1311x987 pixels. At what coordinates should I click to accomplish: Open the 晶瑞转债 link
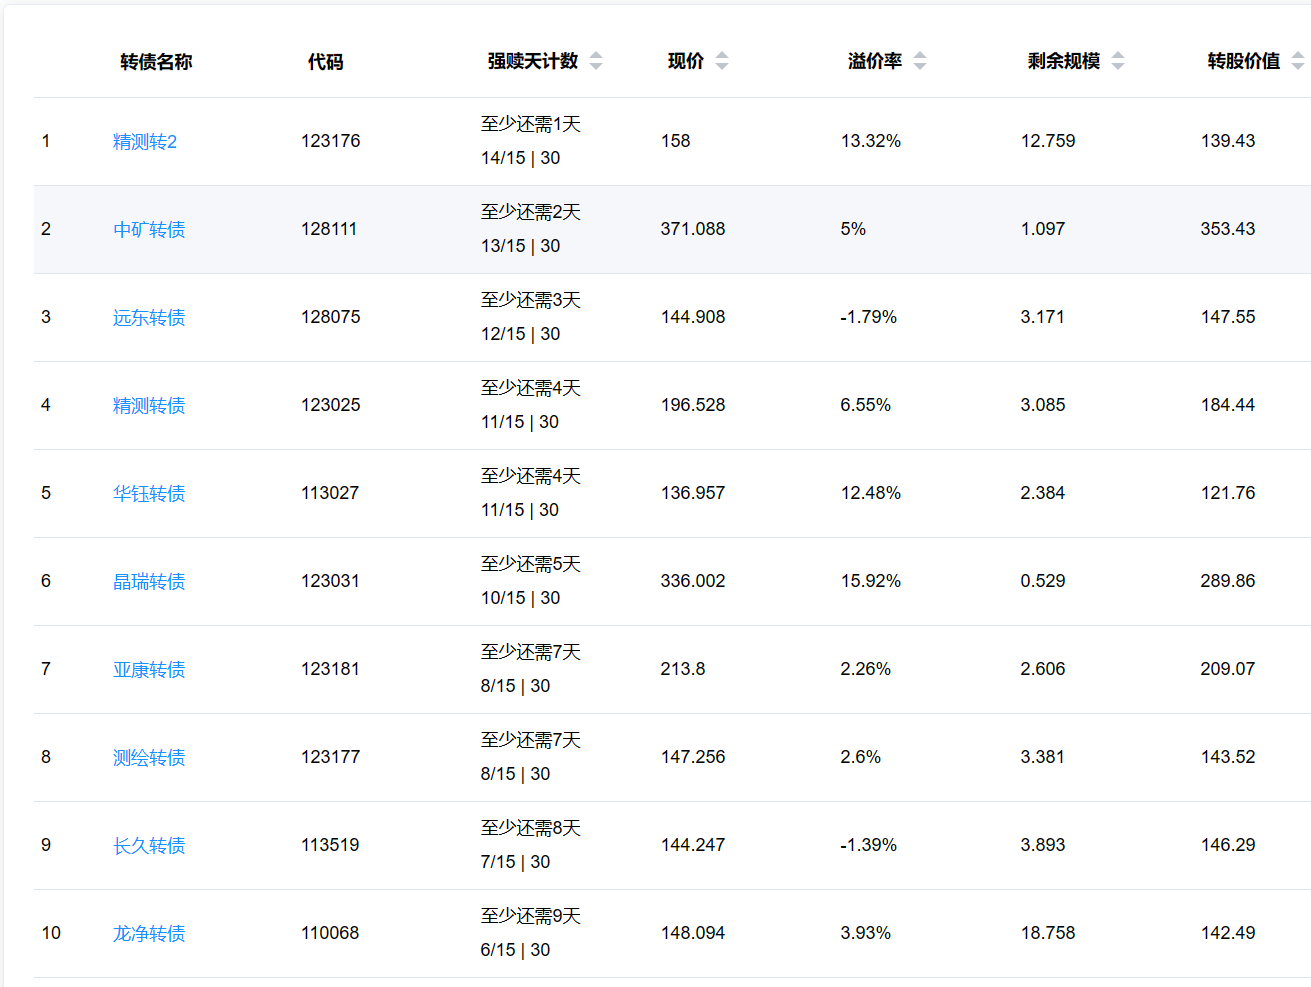[149, 582]
